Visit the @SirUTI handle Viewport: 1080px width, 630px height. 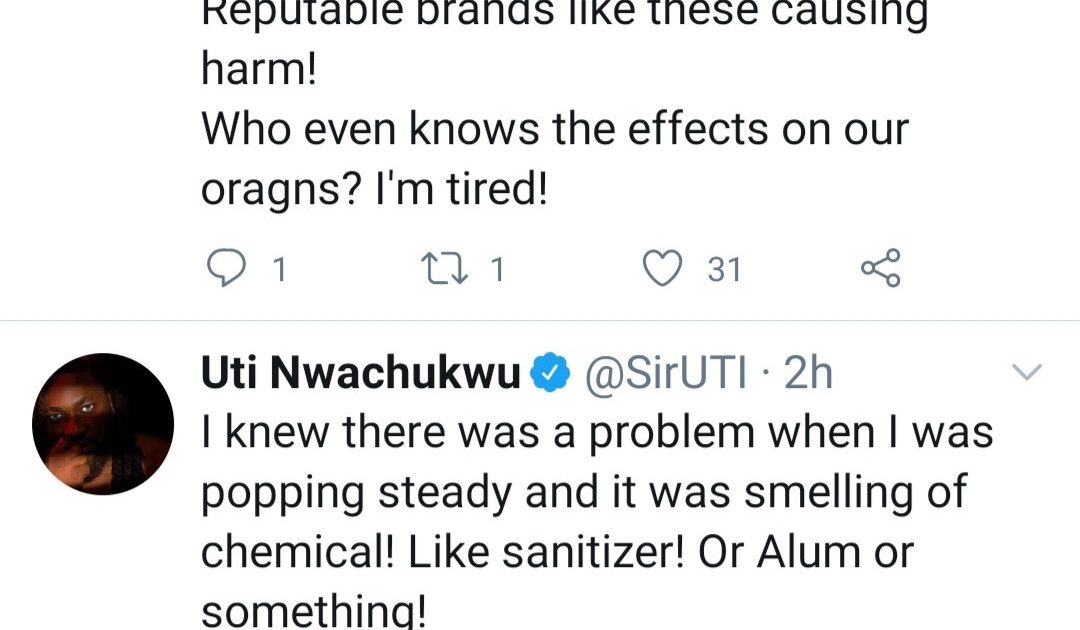[x=665, y=374]
